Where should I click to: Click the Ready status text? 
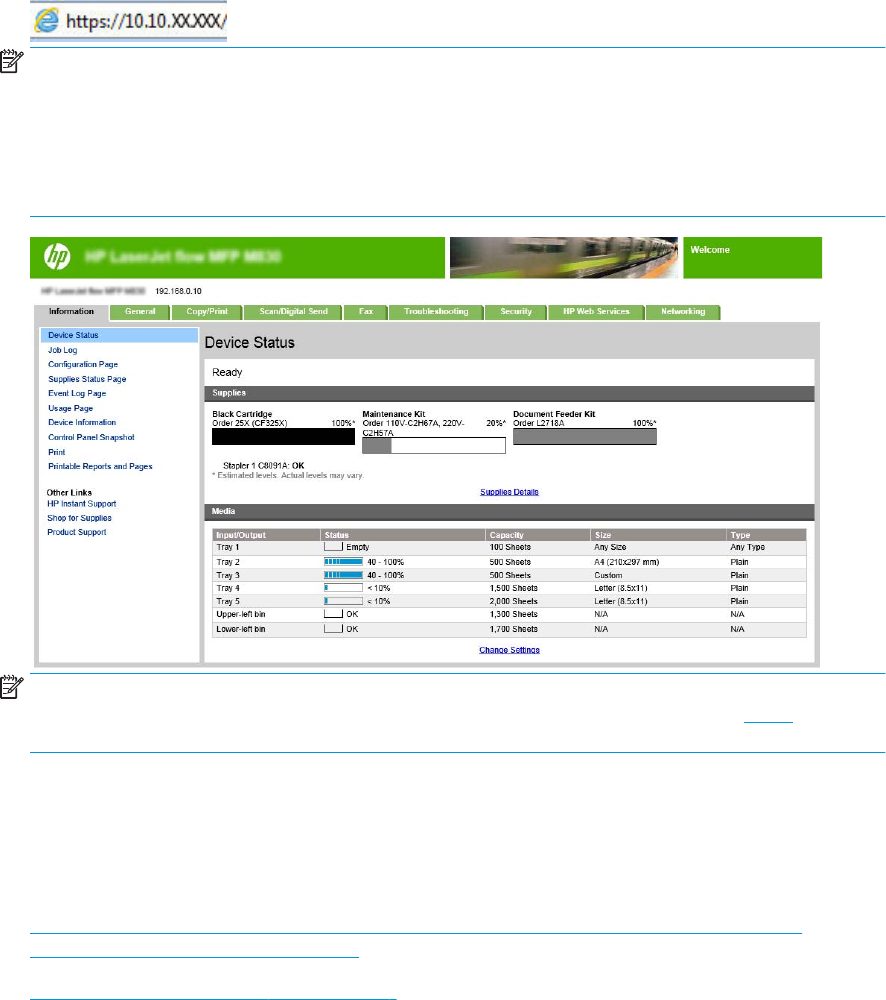(227, 372)
